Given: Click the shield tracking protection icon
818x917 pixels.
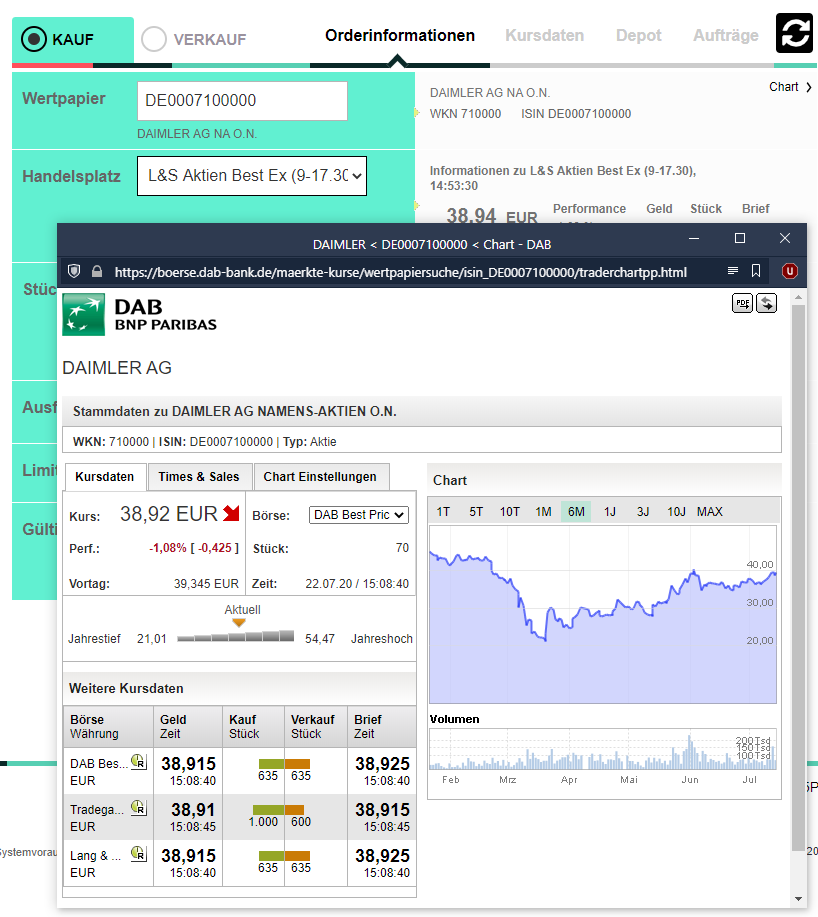Looking at the screenshot, I should click(x=74, y=271).
